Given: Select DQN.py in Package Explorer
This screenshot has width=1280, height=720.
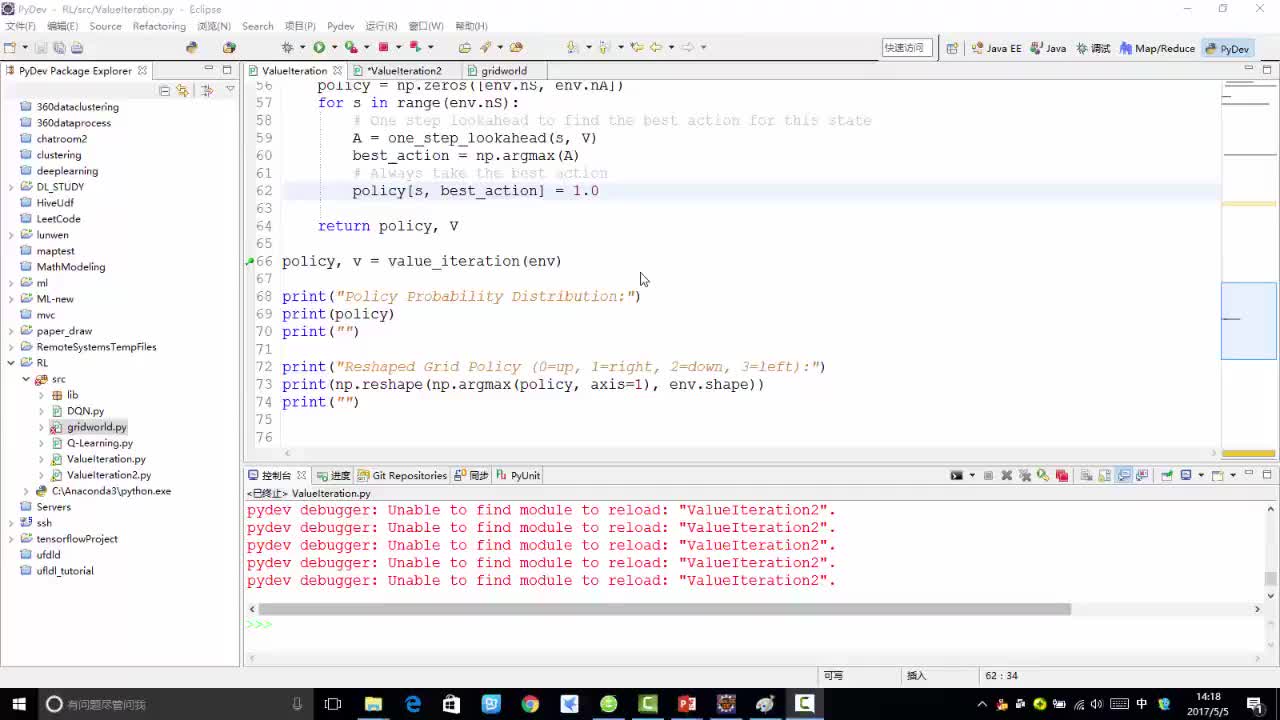Looking at the screenshot, I should point(85,411).
